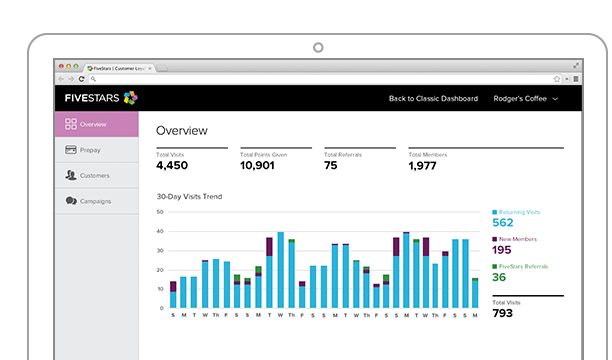This screenshot has height=360, width=612.
Task: Click the macOS green zoom button
Action: pos(76,66)
